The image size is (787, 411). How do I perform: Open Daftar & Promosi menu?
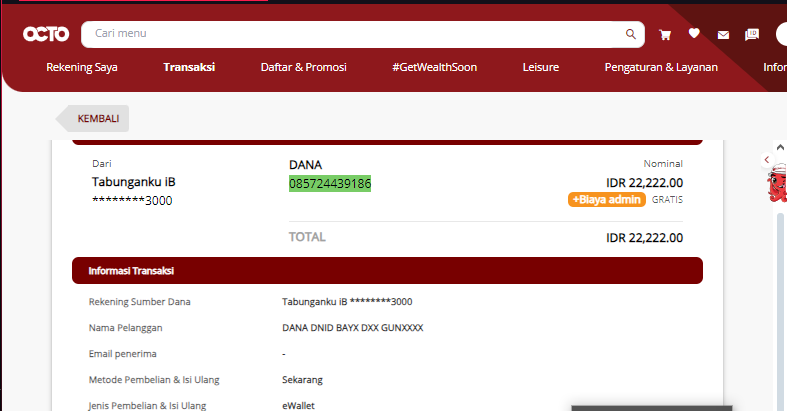[x=304, y=67]
